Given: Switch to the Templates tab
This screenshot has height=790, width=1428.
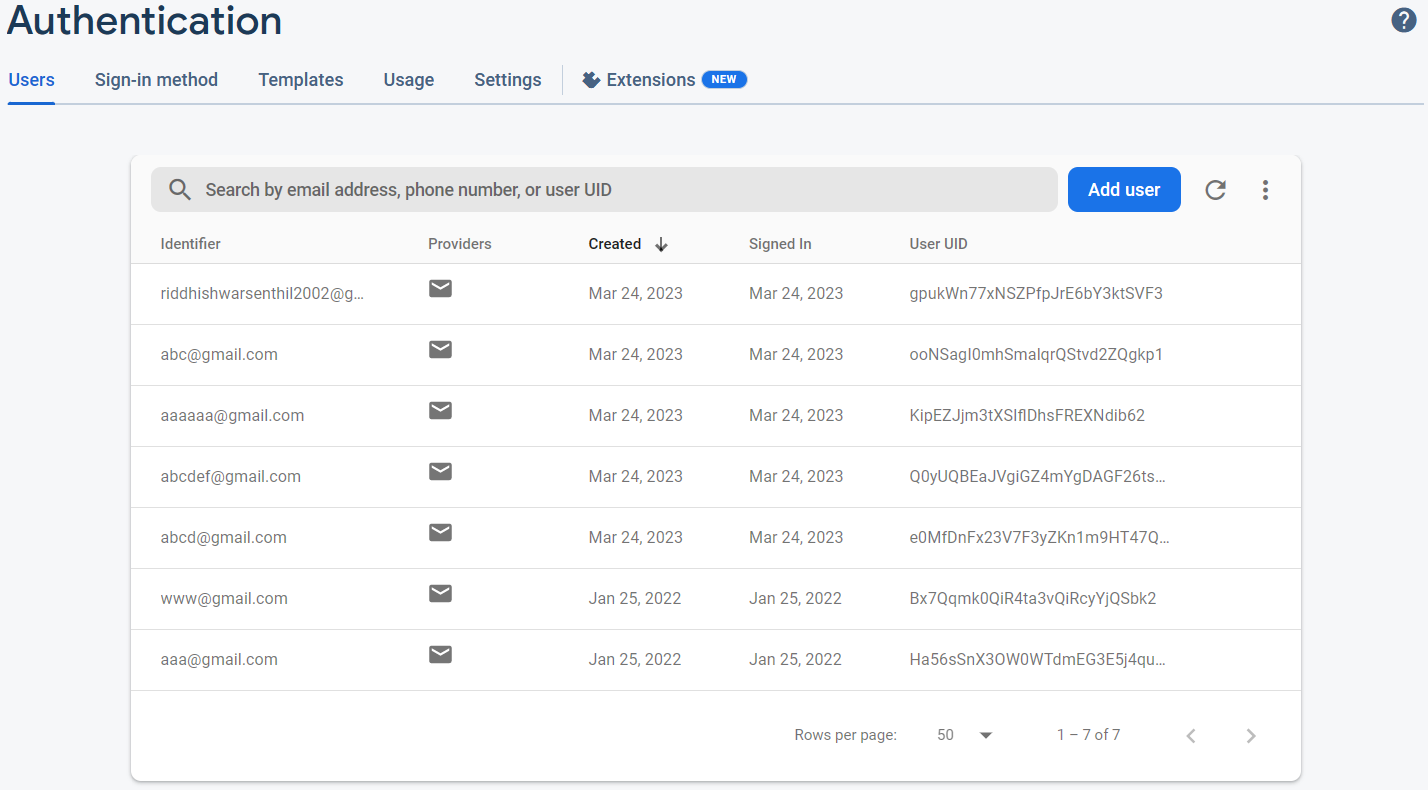Looking at the screenshot, I should (x=301, y=80).
